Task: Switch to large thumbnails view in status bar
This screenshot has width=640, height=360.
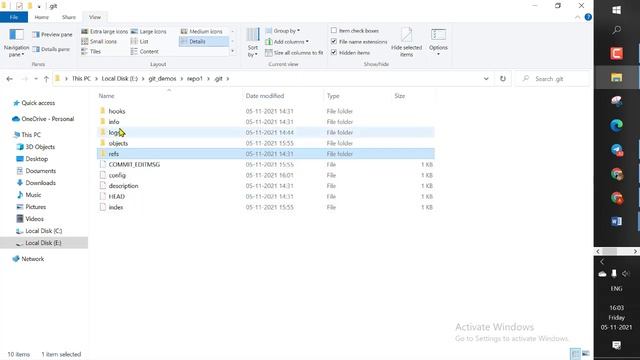Action: (x=586, y=353)
